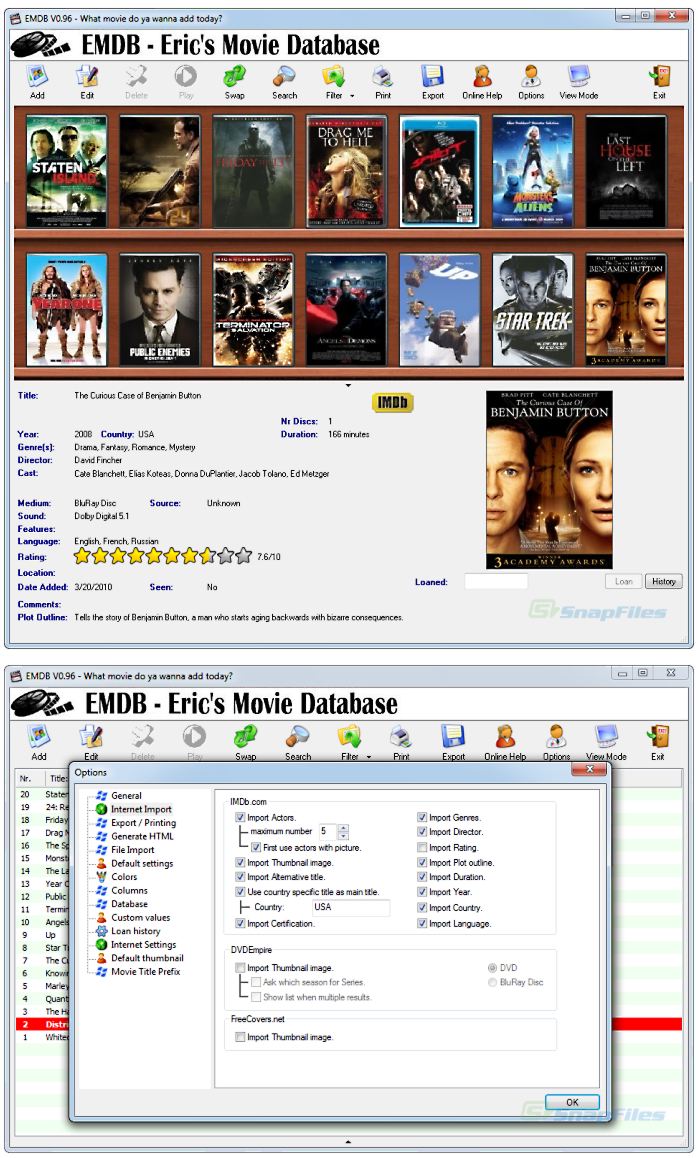Open Search tool in top window toolbar
Viewport: 698px width, 1158px height.
coord(284,82)
